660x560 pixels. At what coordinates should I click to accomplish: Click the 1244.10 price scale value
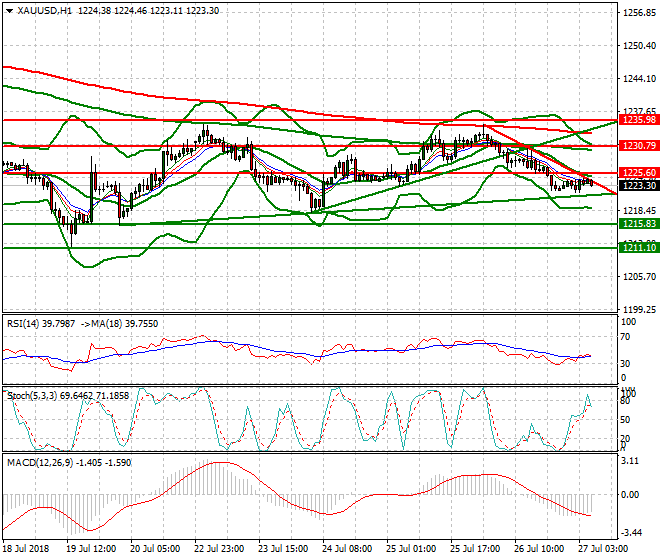(639, 79)
